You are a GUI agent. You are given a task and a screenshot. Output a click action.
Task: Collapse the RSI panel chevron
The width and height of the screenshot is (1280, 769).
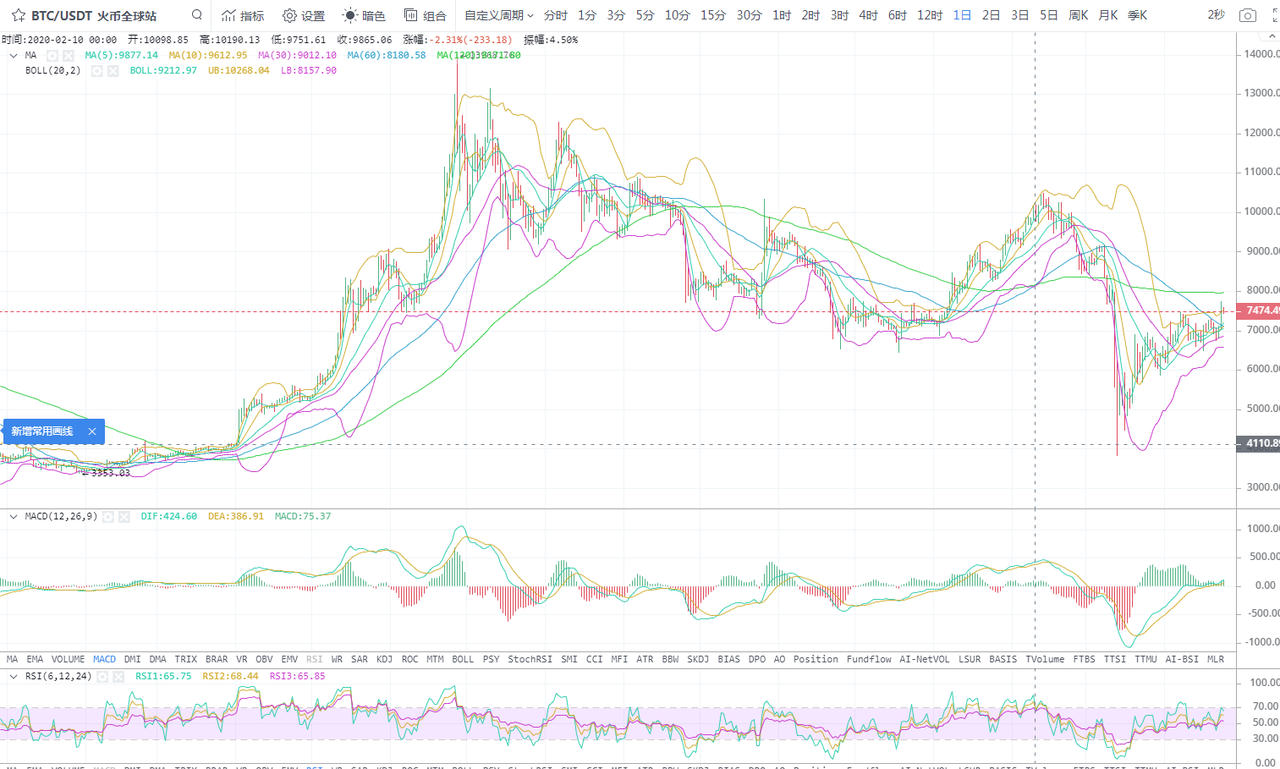pos(13,676)
